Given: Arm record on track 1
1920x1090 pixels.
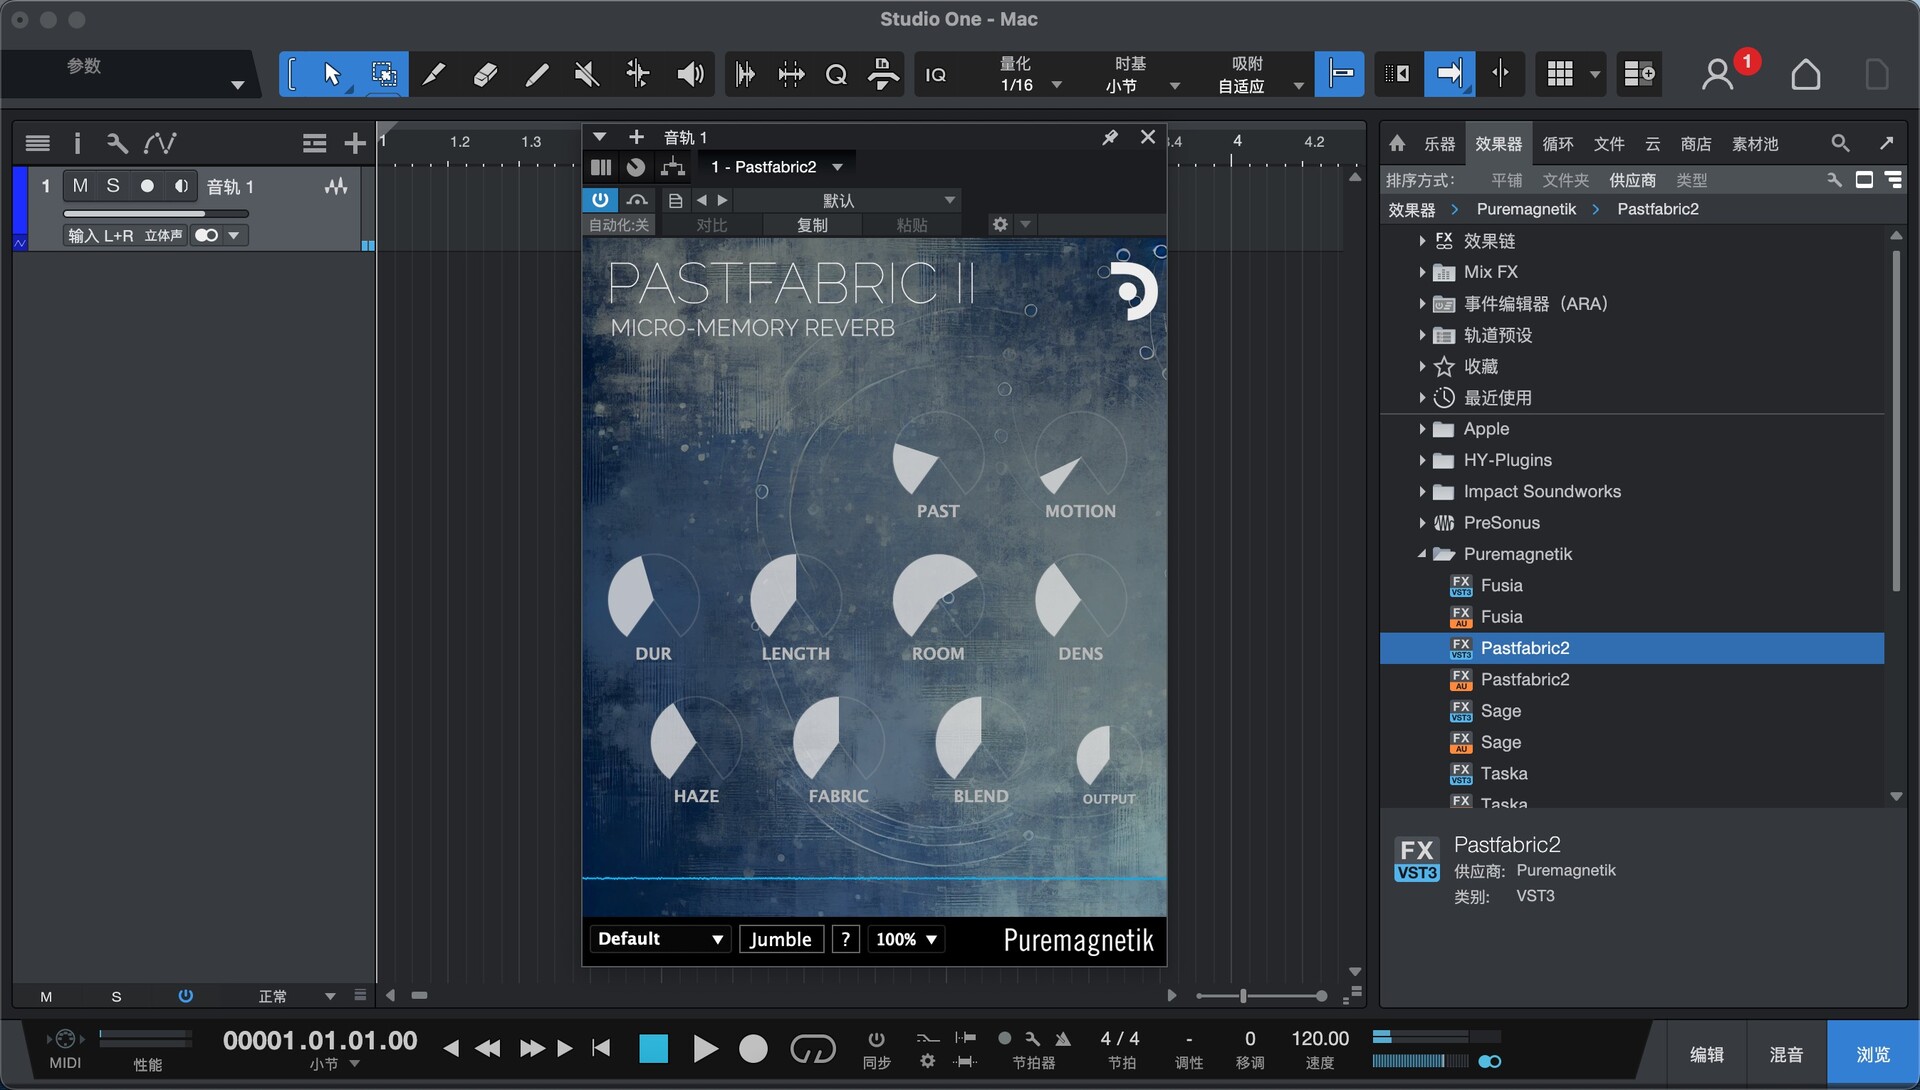Looking at the screenshot, I should pos(147,186).
